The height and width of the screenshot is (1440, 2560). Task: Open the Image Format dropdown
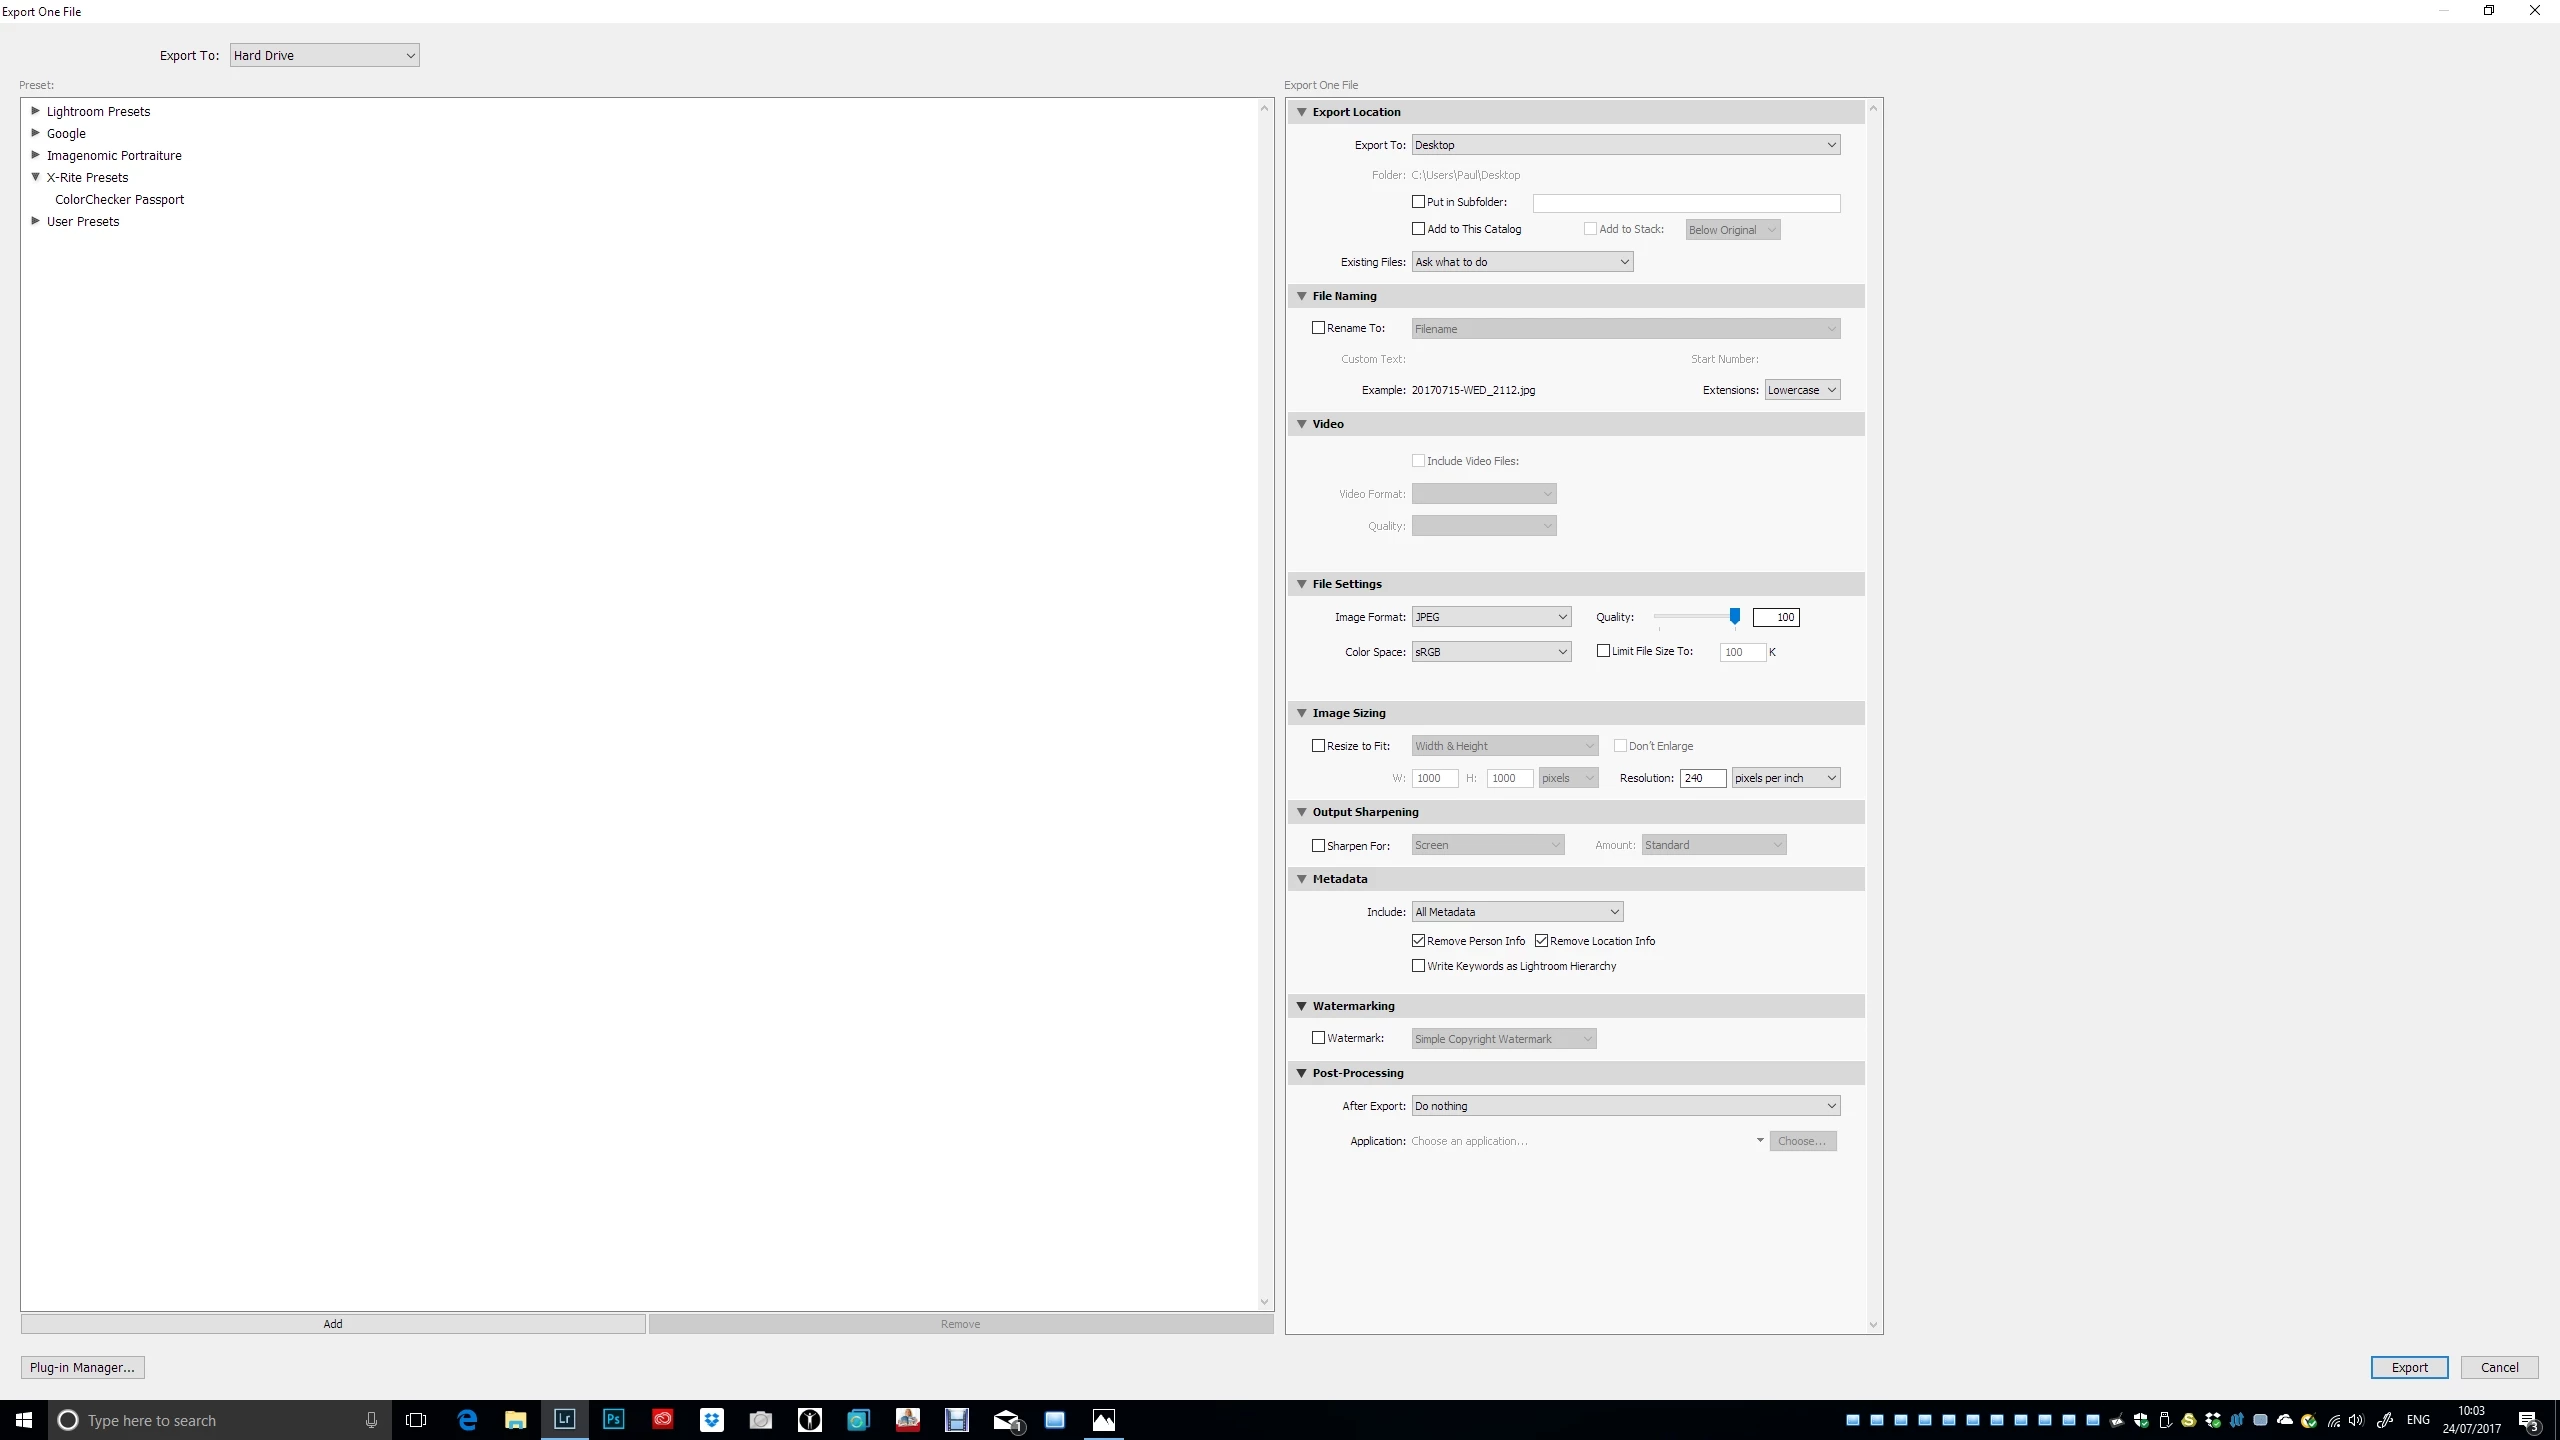point(1491,617)
